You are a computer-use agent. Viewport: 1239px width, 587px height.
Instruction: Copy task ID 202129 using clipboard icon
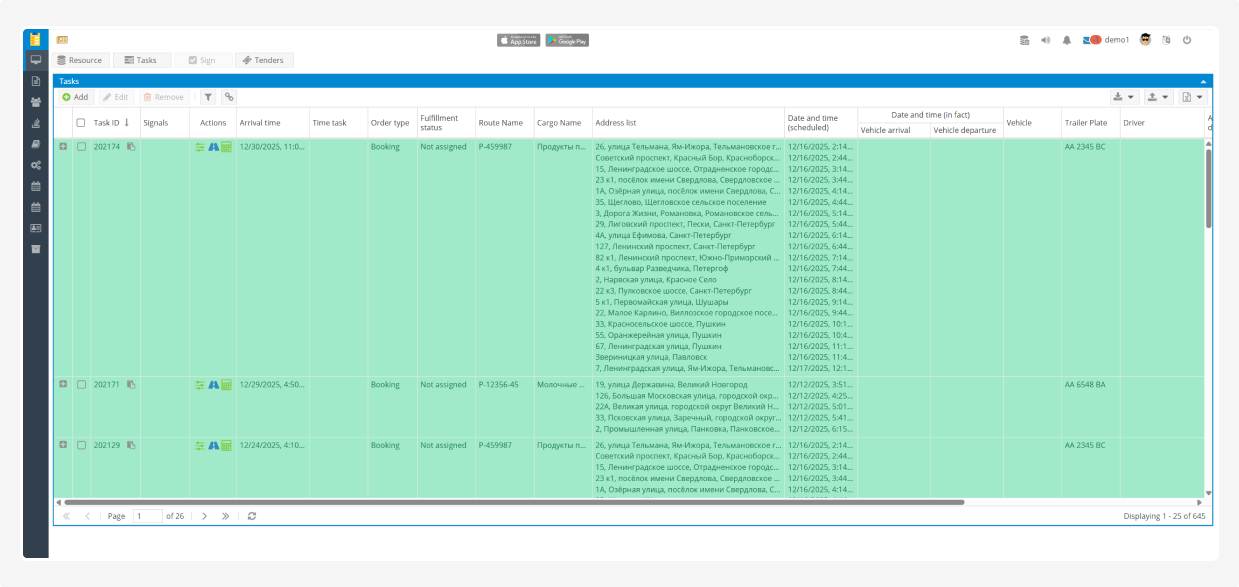(x=131, y=445)
